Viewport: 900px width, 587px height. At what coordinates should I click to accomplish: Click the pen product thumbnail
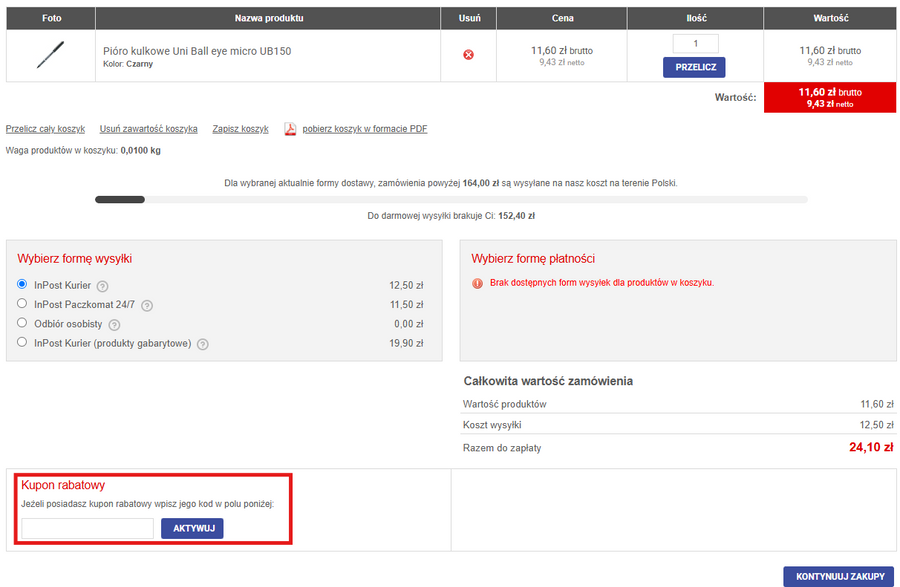(x=51, y=55)
